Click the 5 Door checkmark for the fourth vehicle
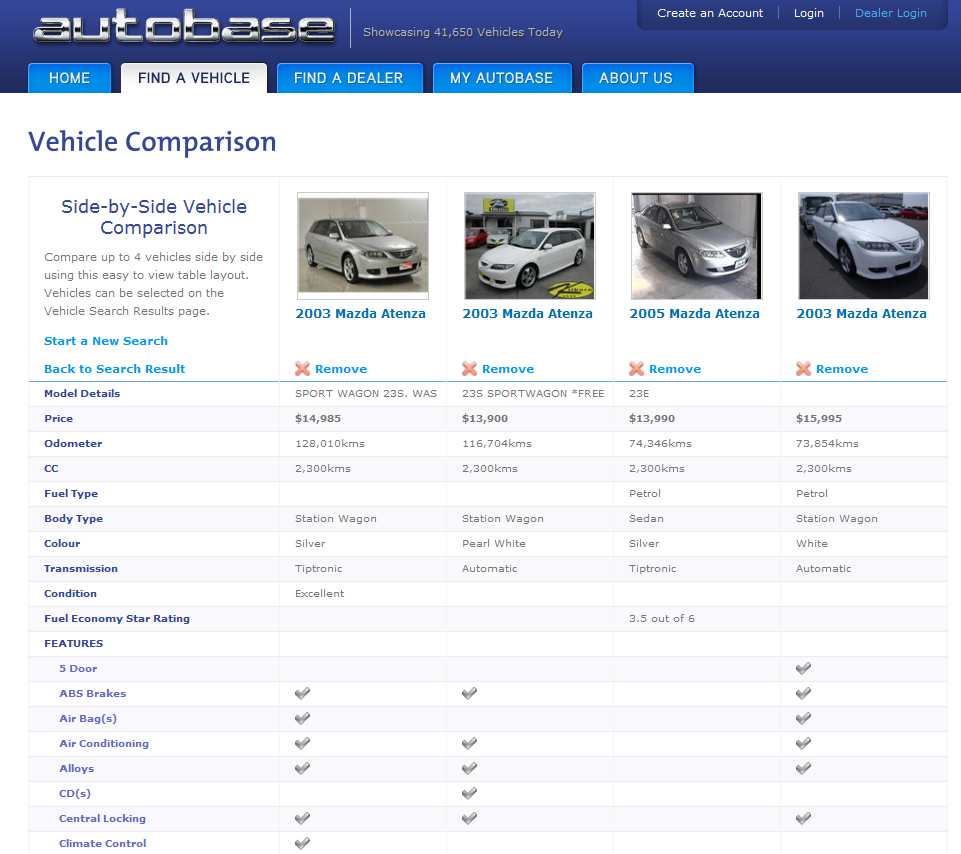 point(803,668)
